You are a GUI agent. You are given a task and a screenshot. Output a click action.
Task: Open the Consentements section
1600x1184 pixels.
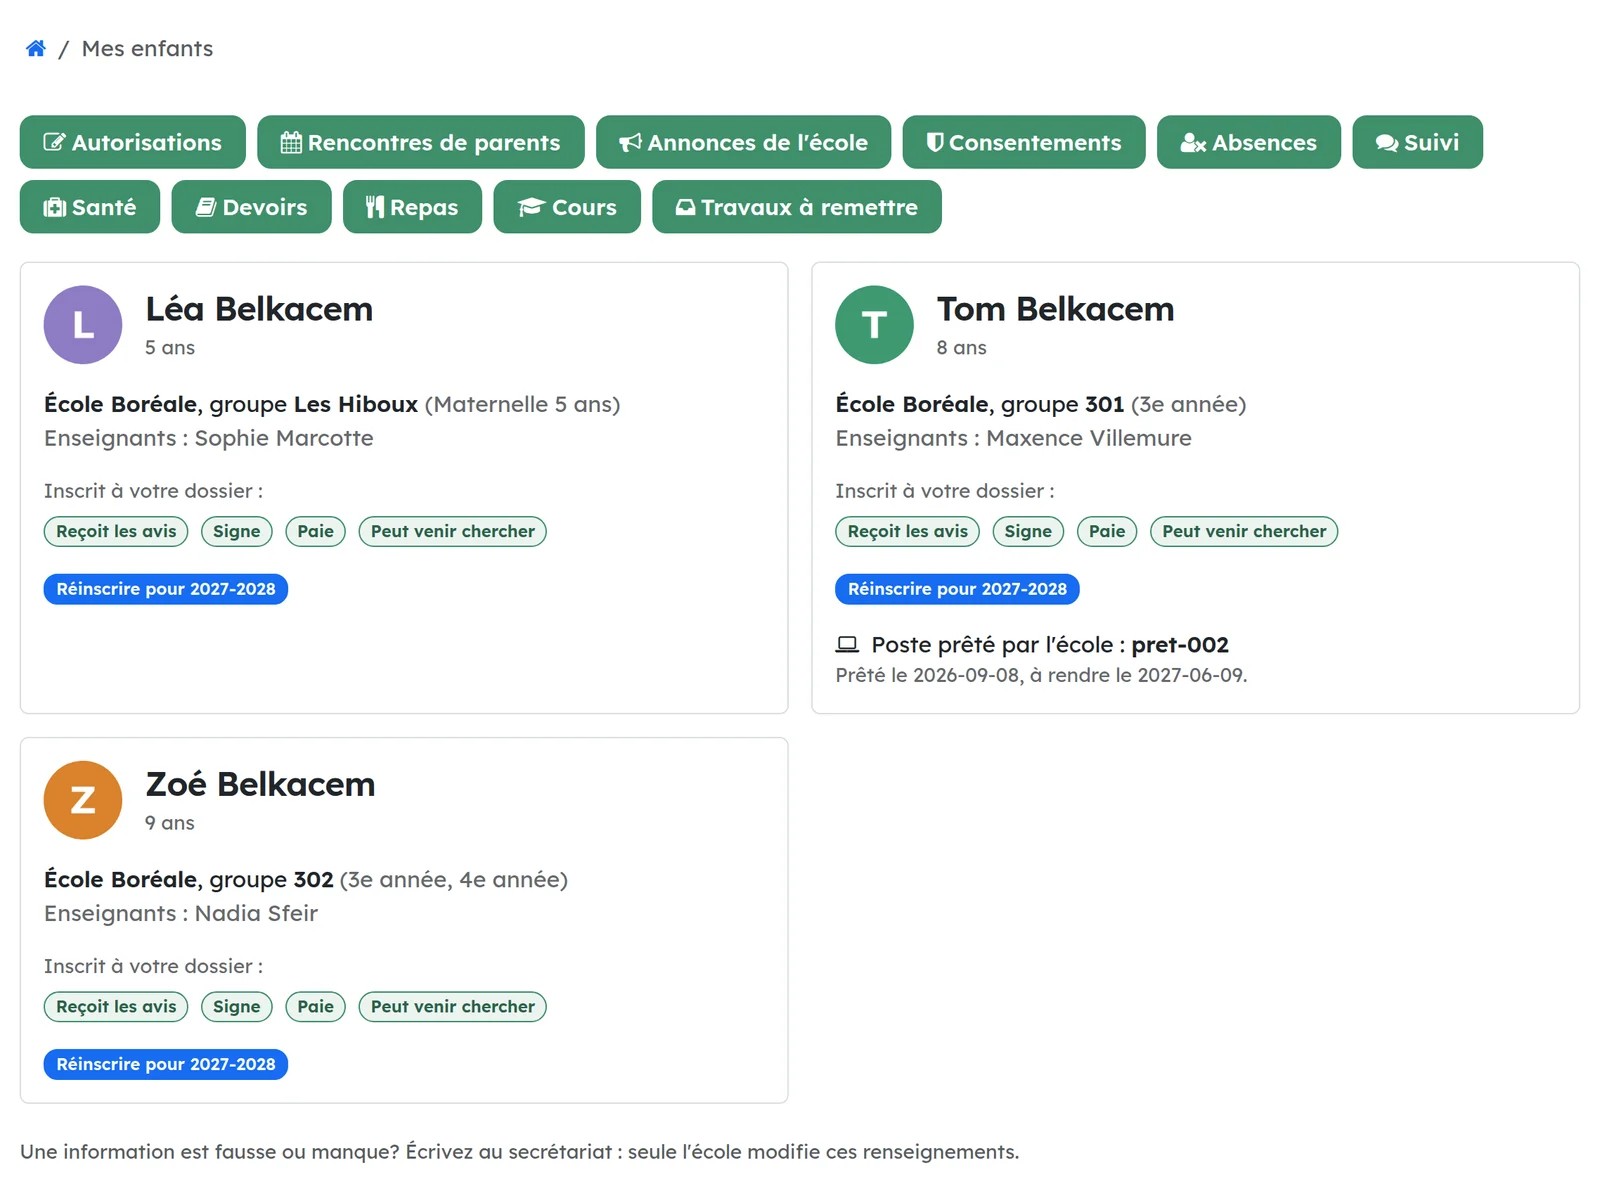[1024, 142]
